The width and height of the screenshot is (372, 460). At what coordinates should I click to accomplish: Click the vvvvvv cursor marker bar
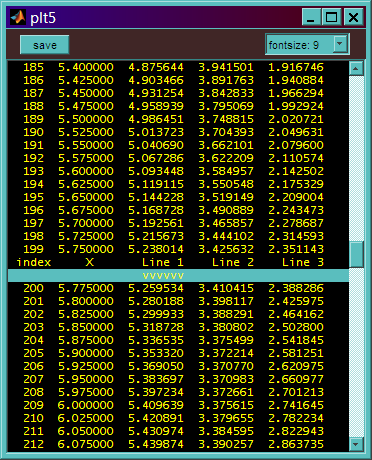(178, 276)
